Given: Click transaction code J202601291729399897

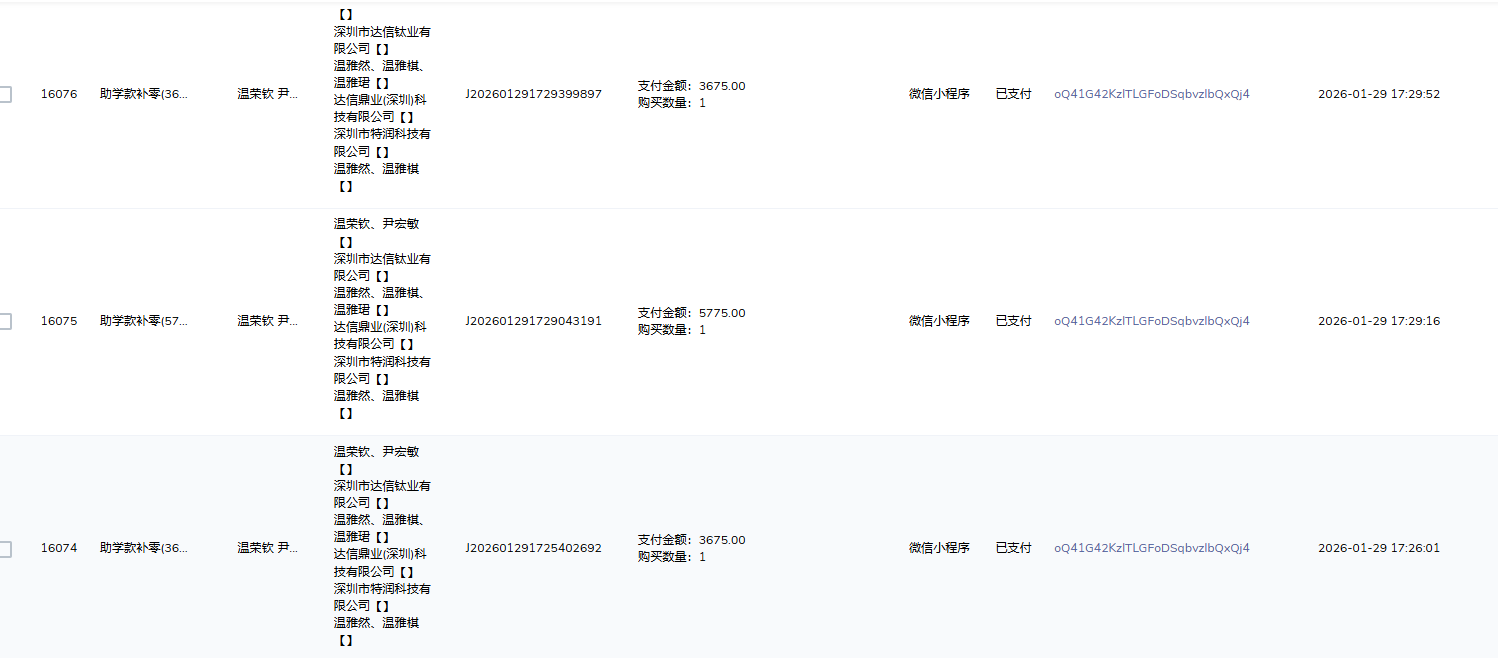Looking at the screenshot, I should [x=534, y=93].
